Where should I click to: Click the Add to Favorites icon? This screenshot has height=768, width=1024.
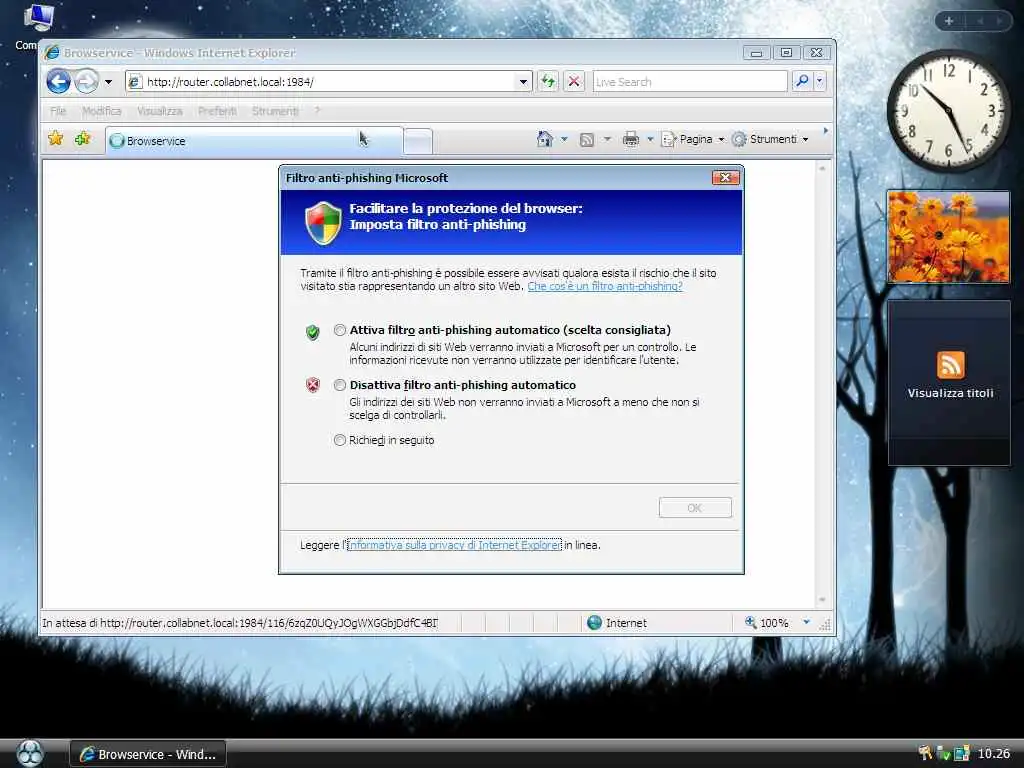[x=82, y=138]
